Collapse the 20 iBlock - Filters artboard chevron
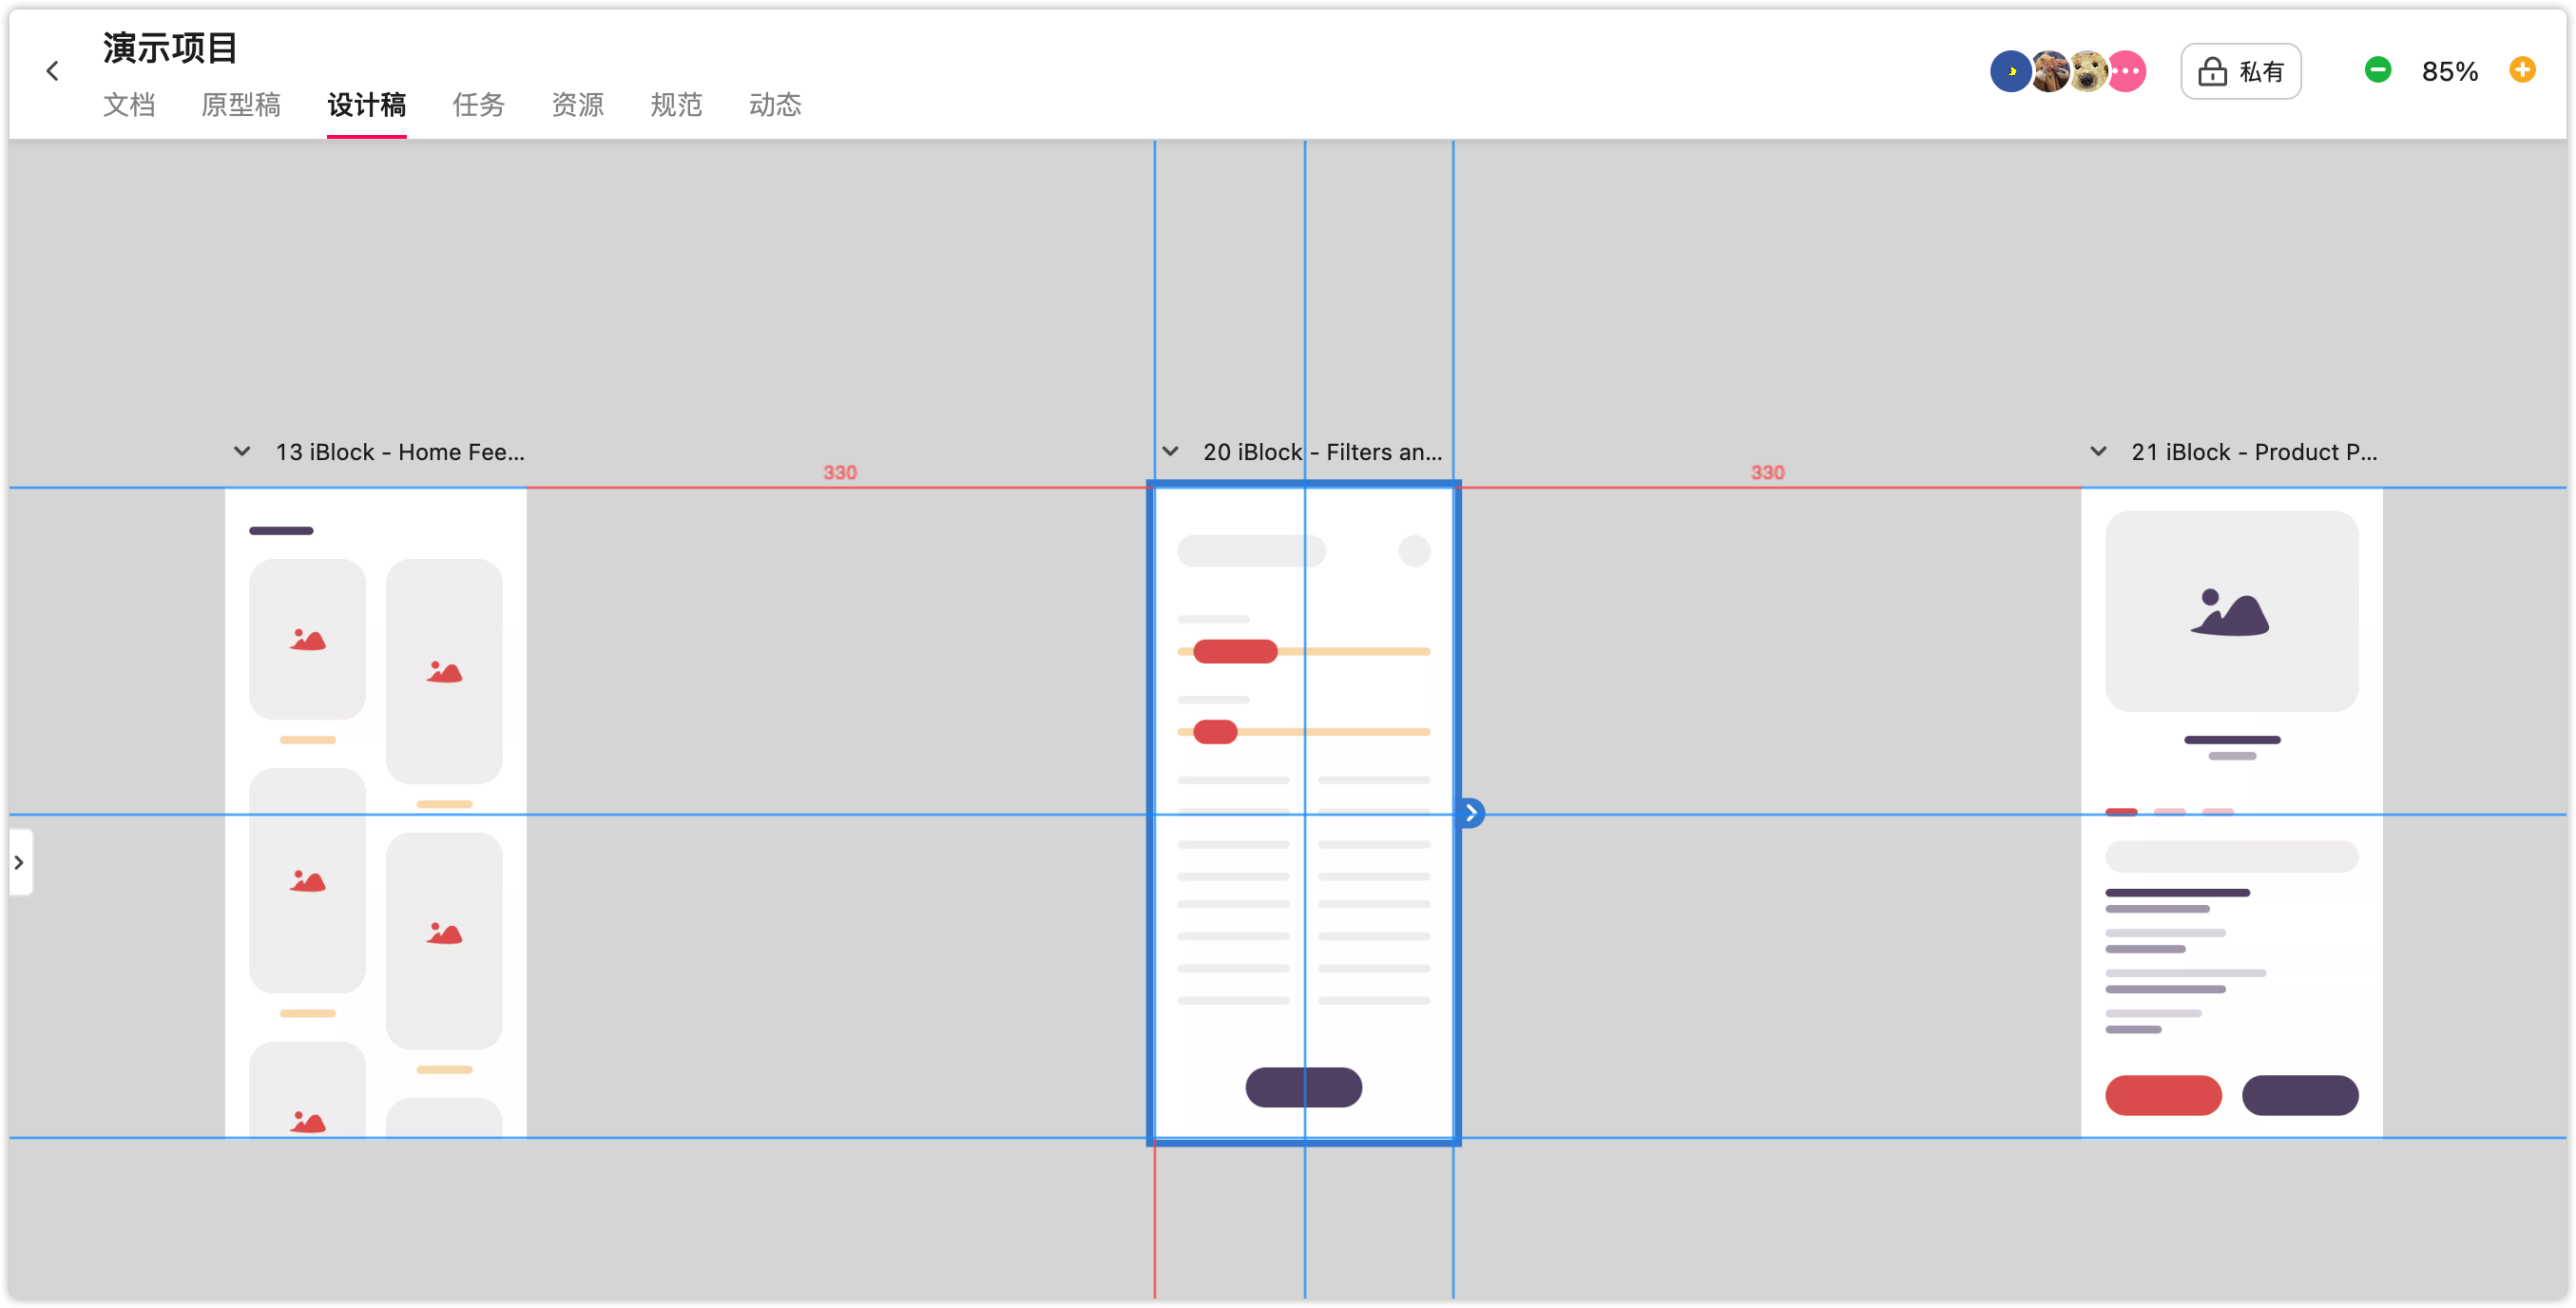Viewport: 2576px width, 1308px height. coord(1170,452)
